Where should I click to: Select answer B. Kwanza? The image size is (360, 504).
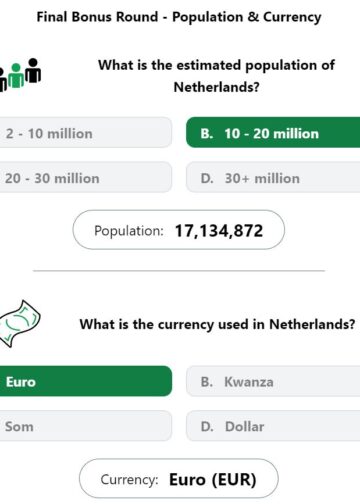point(273,381)
